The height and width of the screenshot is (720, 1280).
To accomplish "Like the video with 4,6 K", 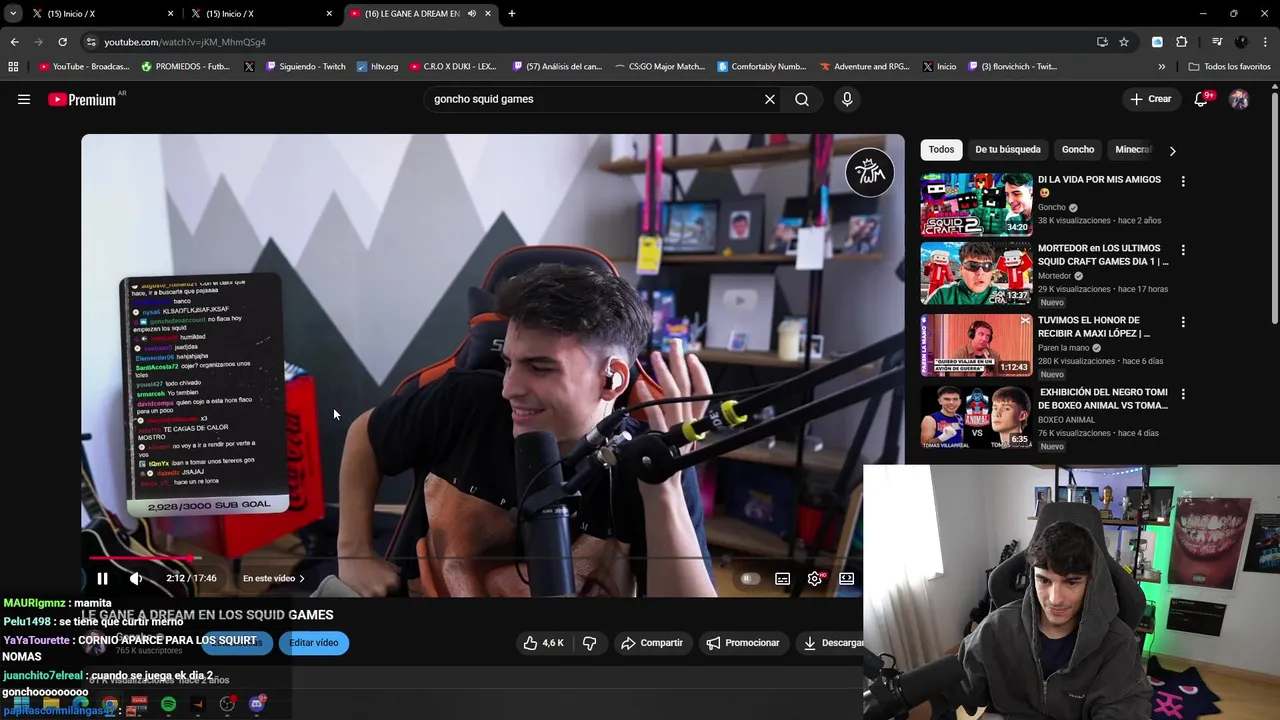I will 544,643.
